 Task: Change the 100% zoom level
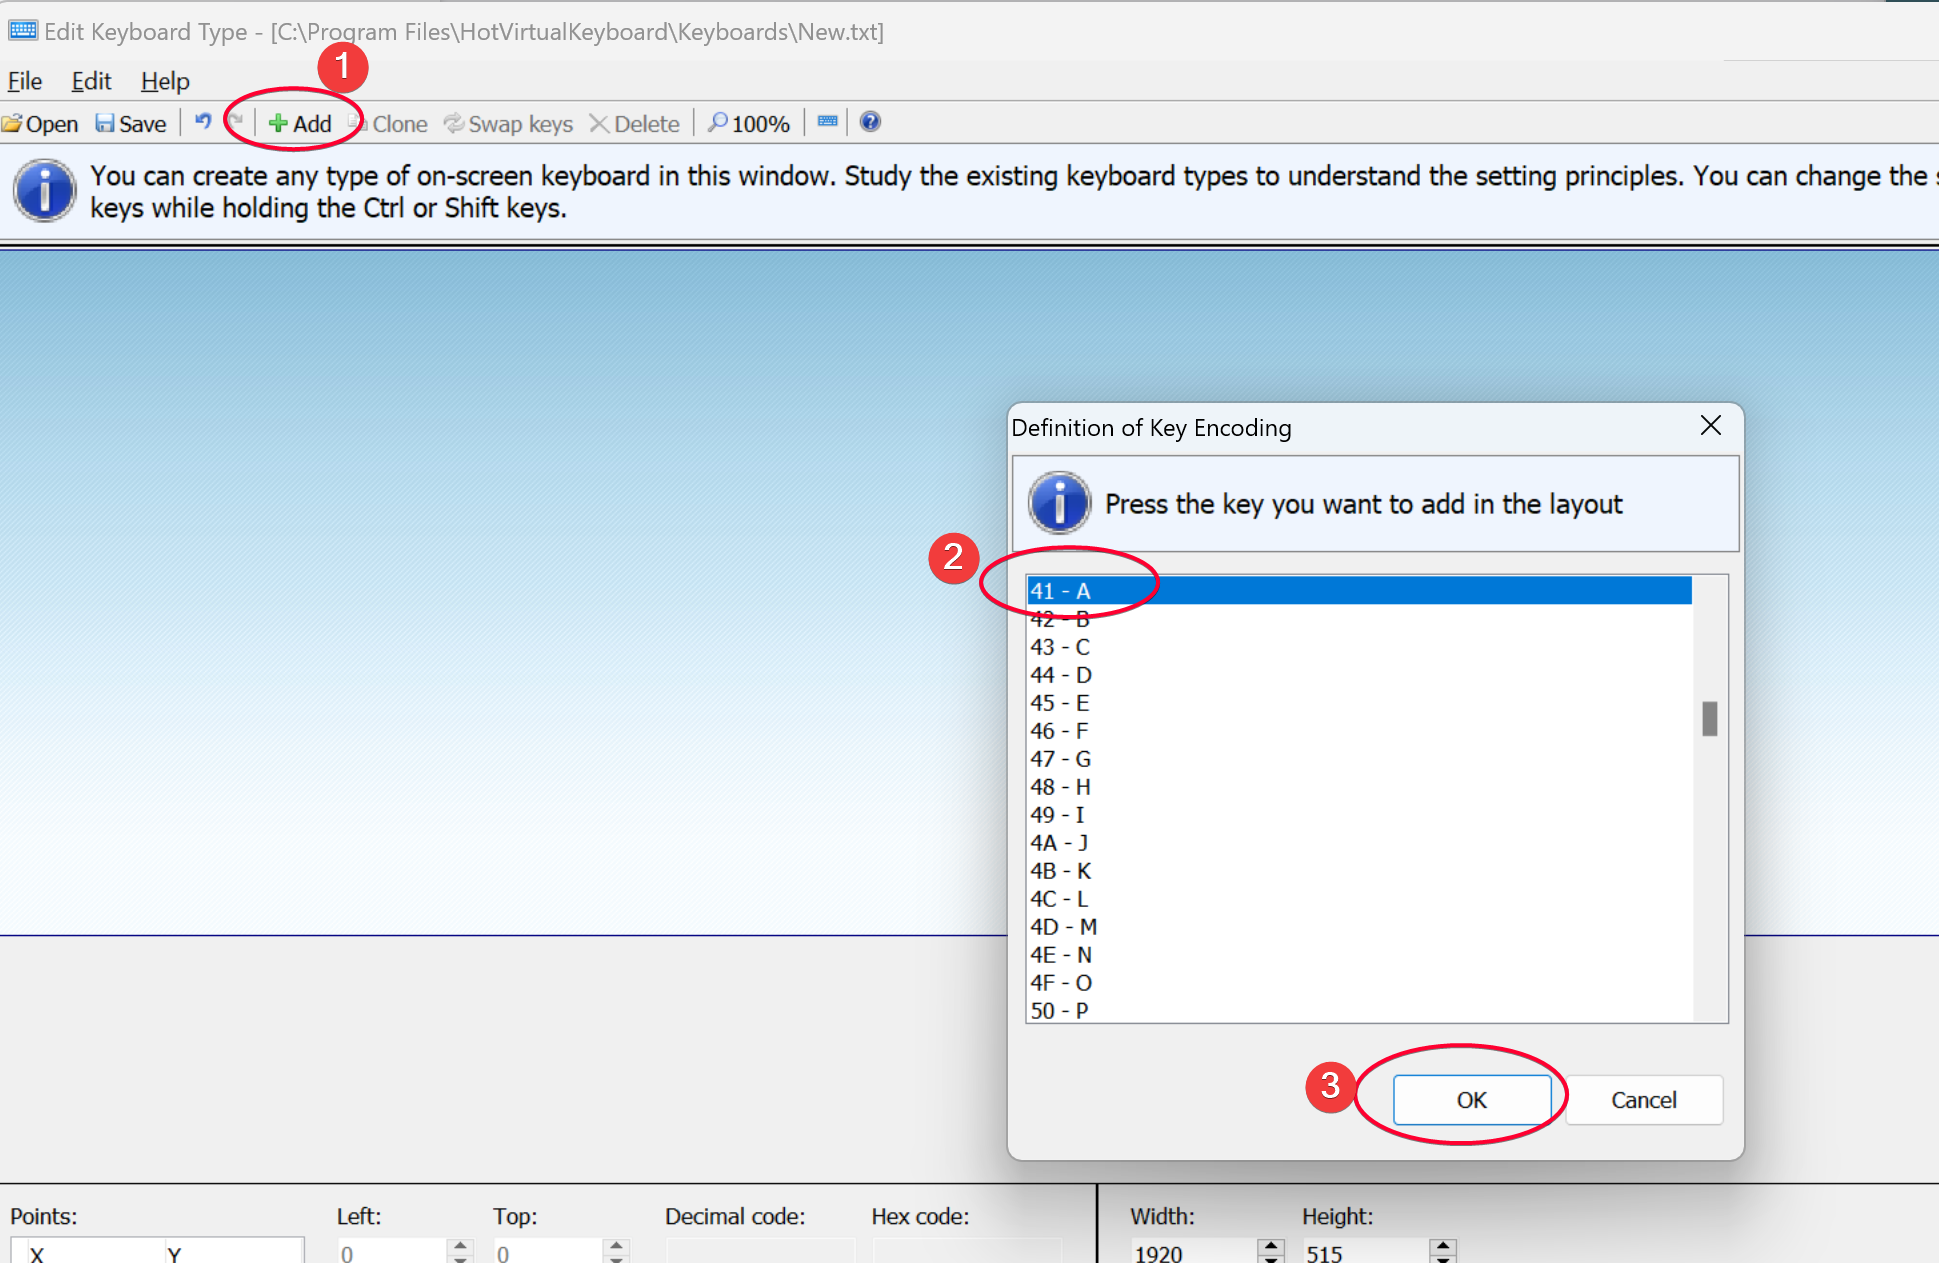tap(749, 123)
